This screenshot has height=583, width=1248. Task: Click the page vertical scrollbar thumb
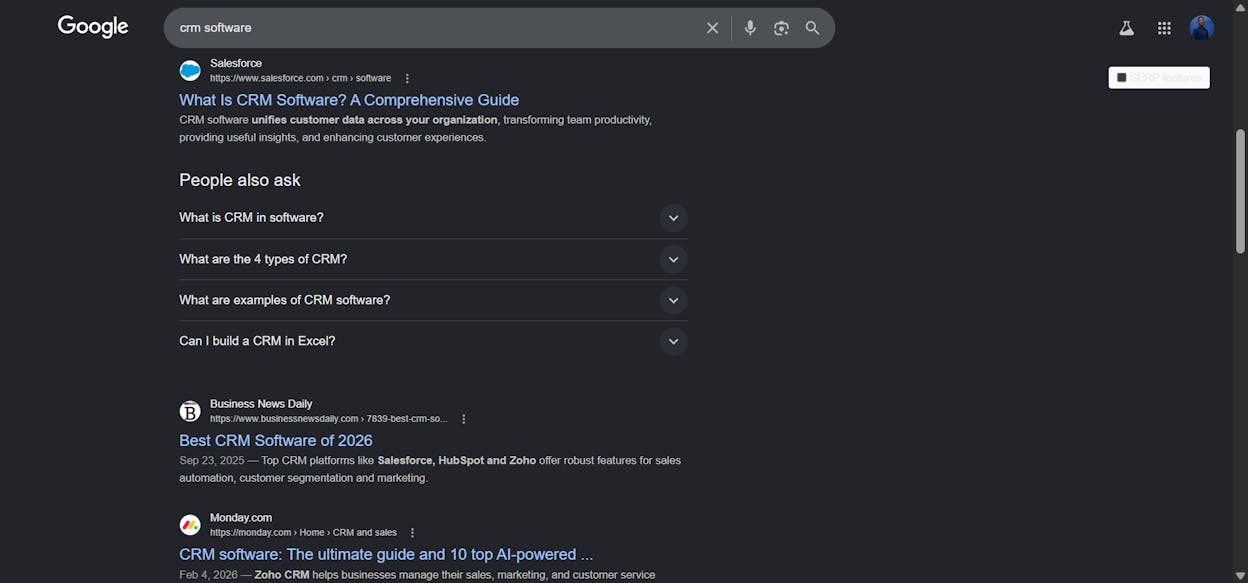1241,192
